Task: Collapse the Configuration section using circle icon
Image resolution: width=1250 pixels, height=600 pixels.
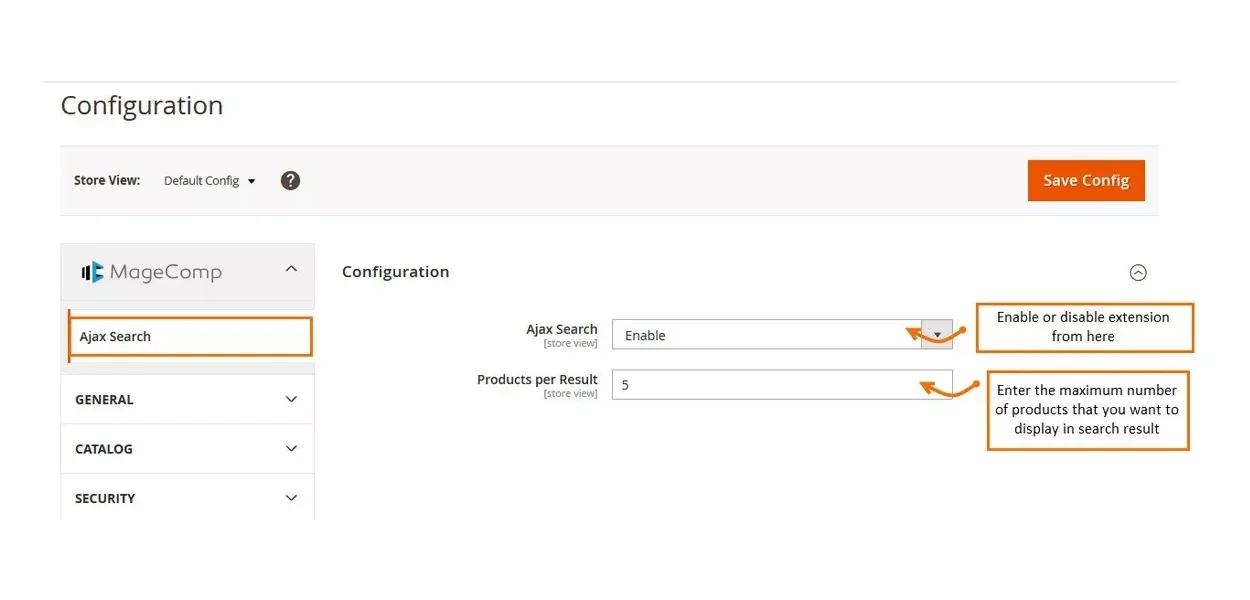Action: [1137, 273]
